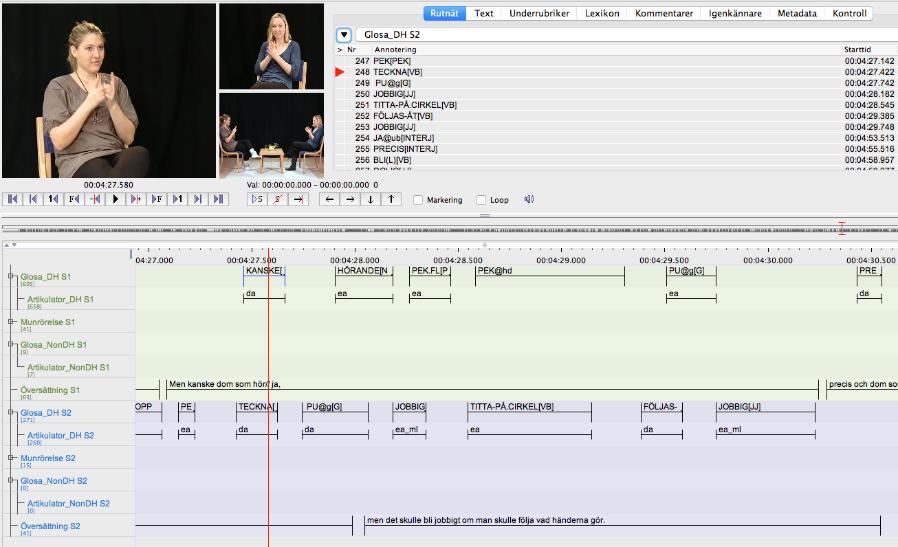The image size is (898, 547).
Task: Jump to previous scroll view
Action: 33,199
